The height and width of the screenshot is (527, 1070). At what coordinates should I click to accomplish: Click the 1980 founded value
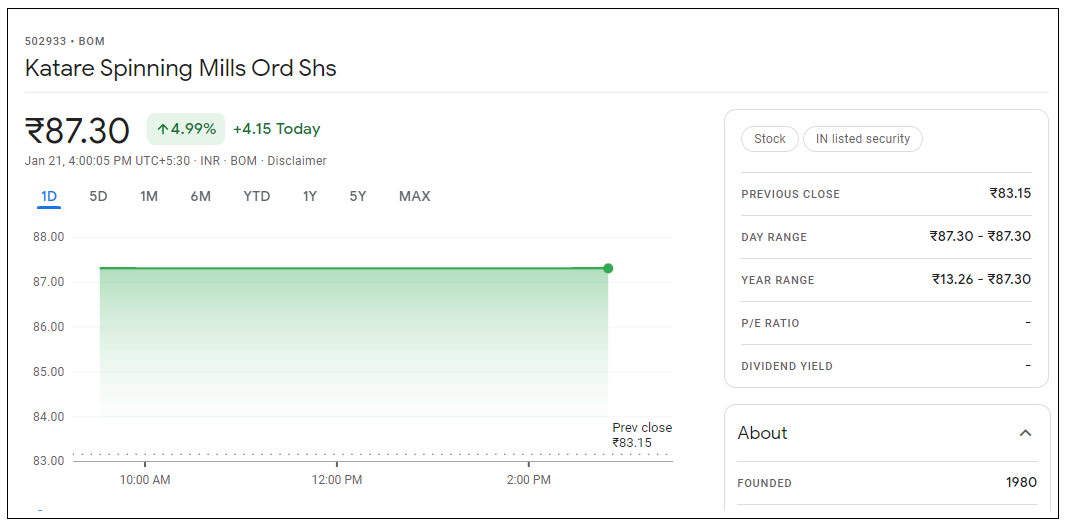[x=1021, y=483]
